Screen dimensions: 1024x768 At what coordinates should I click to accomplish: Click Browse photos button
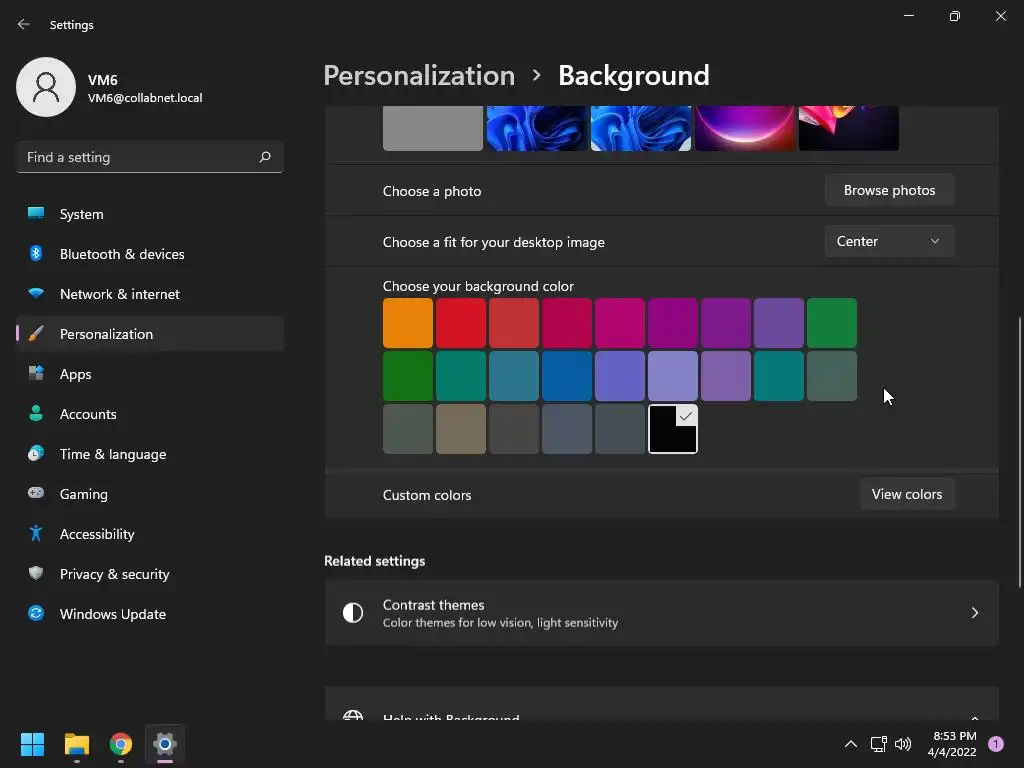(889, 190)
